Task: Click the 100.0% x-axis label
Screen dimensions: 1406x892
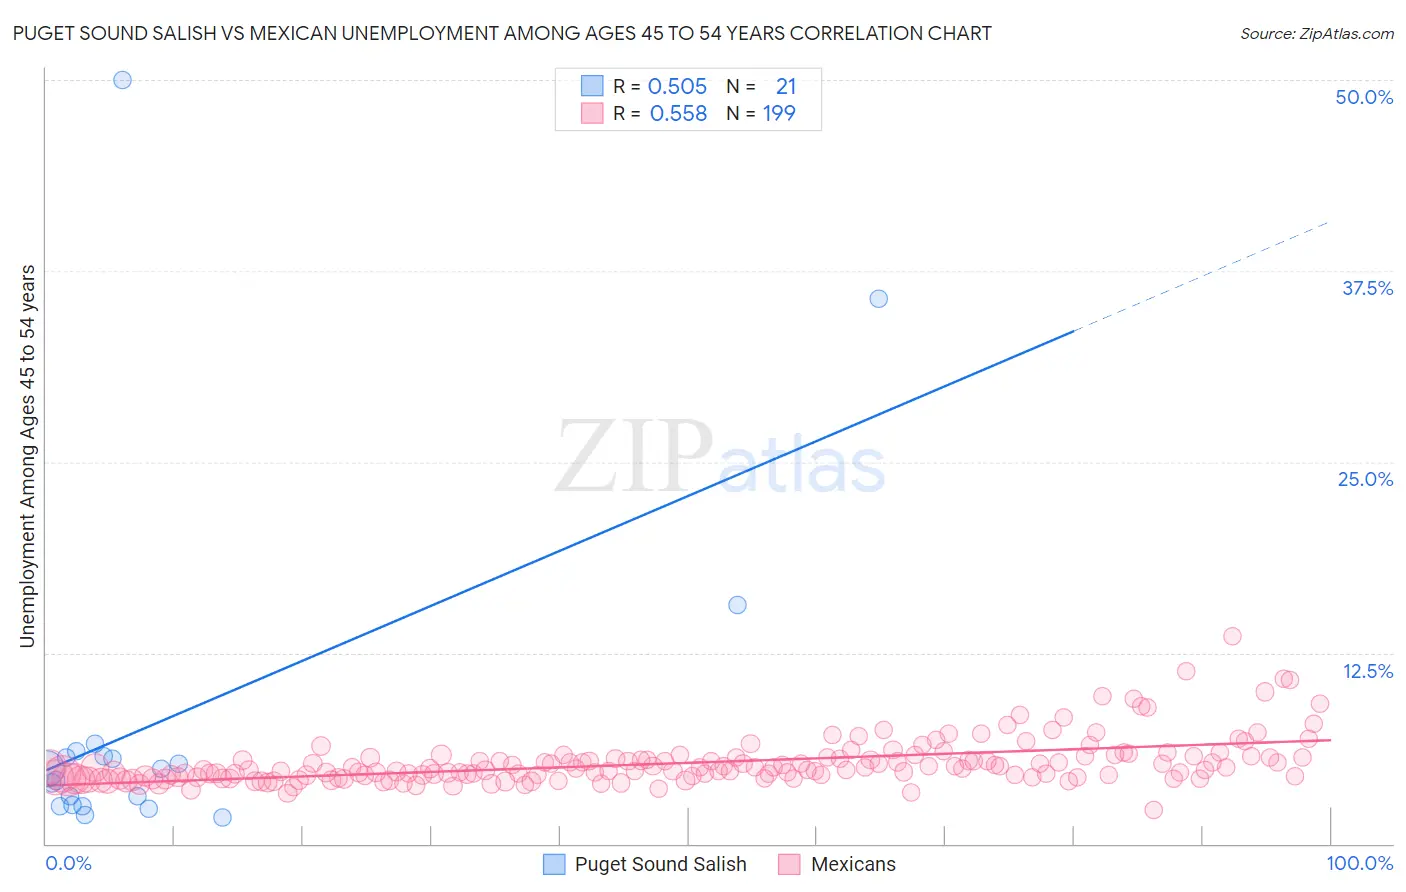Action: click(x=1360, y=863)
